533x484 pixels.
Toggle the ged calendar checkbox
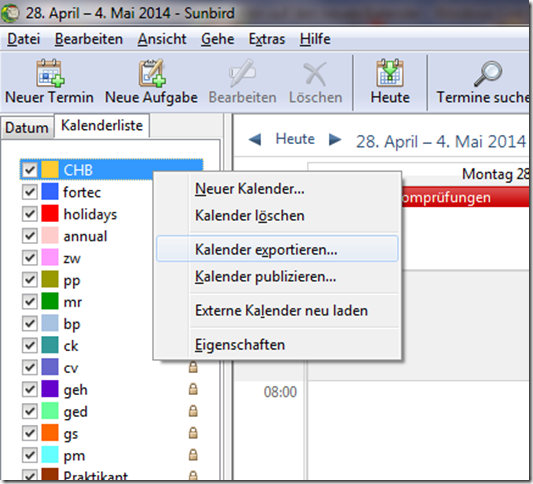tap(30, 411)
